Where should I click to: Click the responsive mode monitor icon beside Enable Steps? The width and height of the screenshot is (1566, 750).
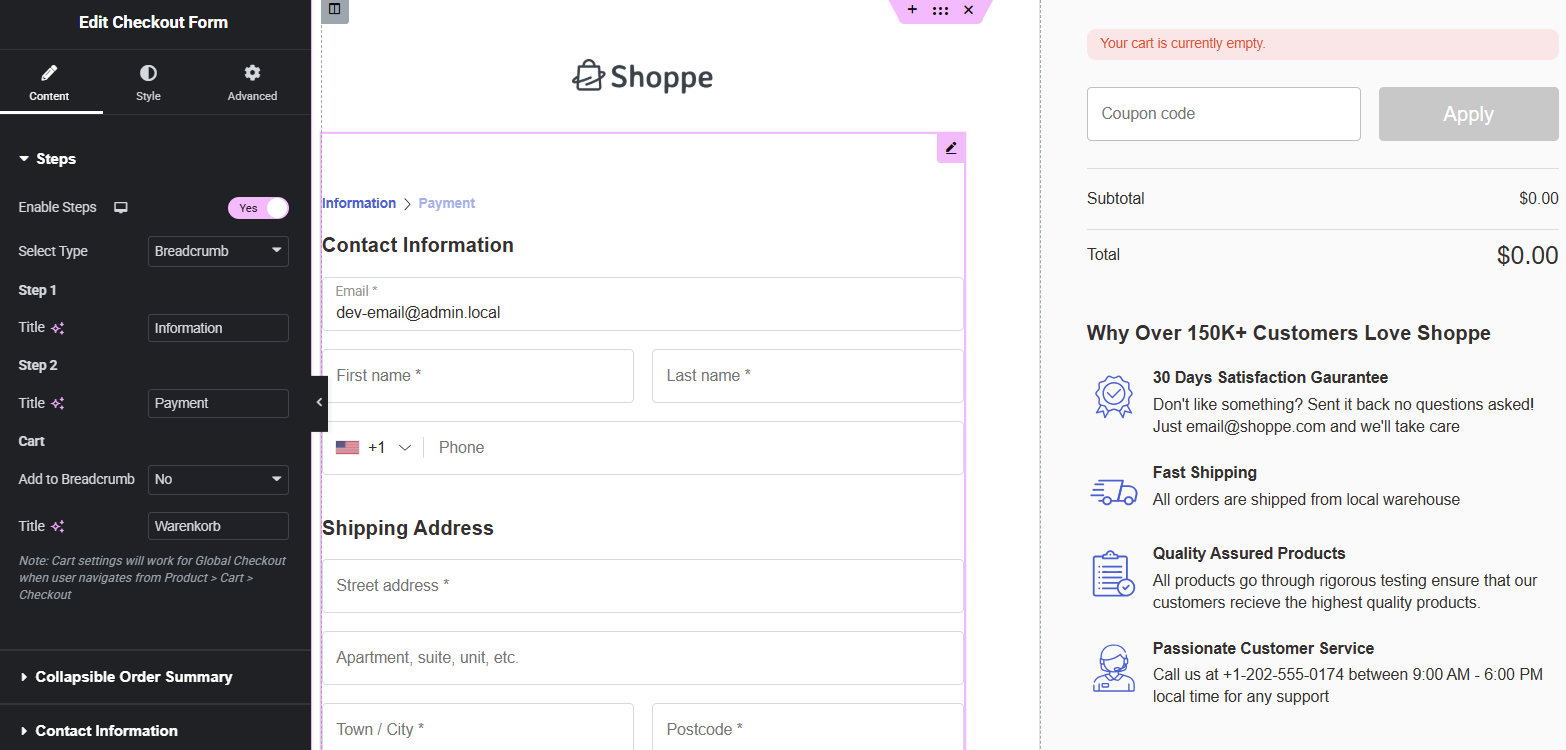tap(121, 208)
